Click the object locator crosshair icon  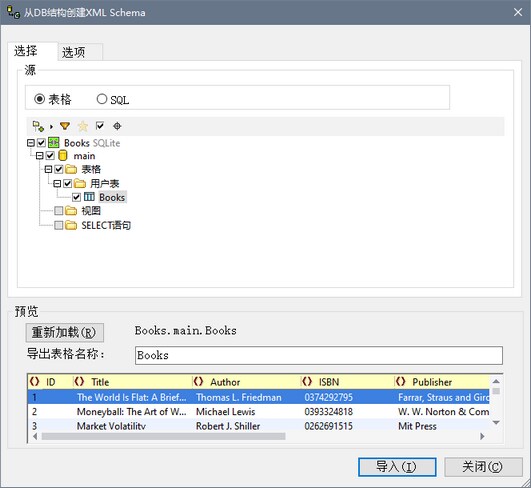click(117, 126)
